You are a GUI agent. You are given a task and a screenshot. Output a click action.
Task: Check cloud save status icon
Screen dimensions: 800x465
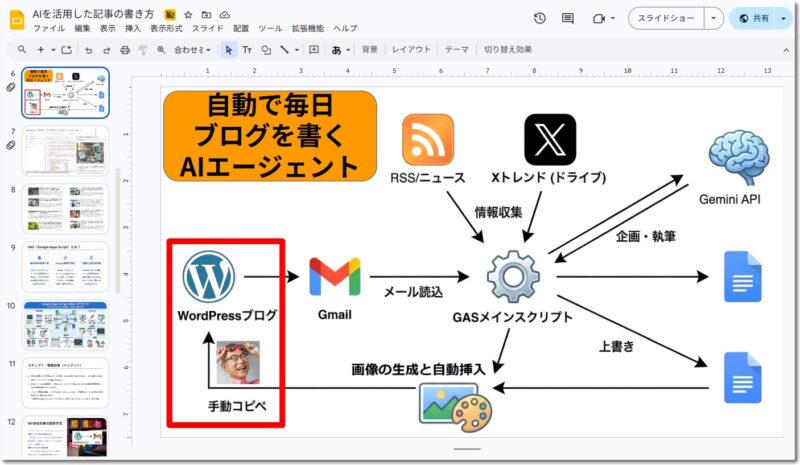click(x=224, y=15)
